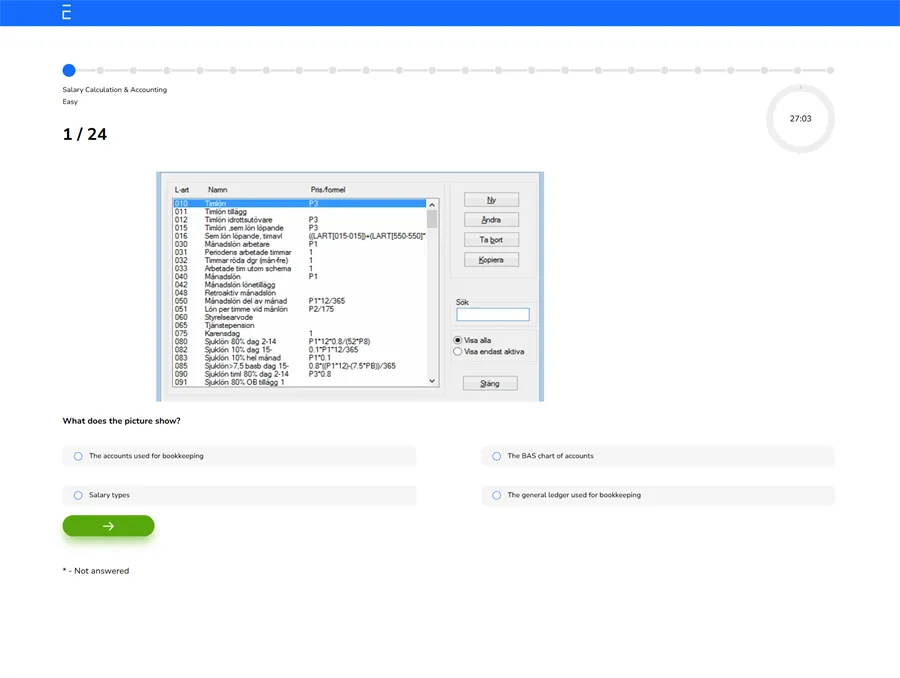Select the 'Visa alla' radio button
Screen dimensions: 900x678
(x=458, y=340)
